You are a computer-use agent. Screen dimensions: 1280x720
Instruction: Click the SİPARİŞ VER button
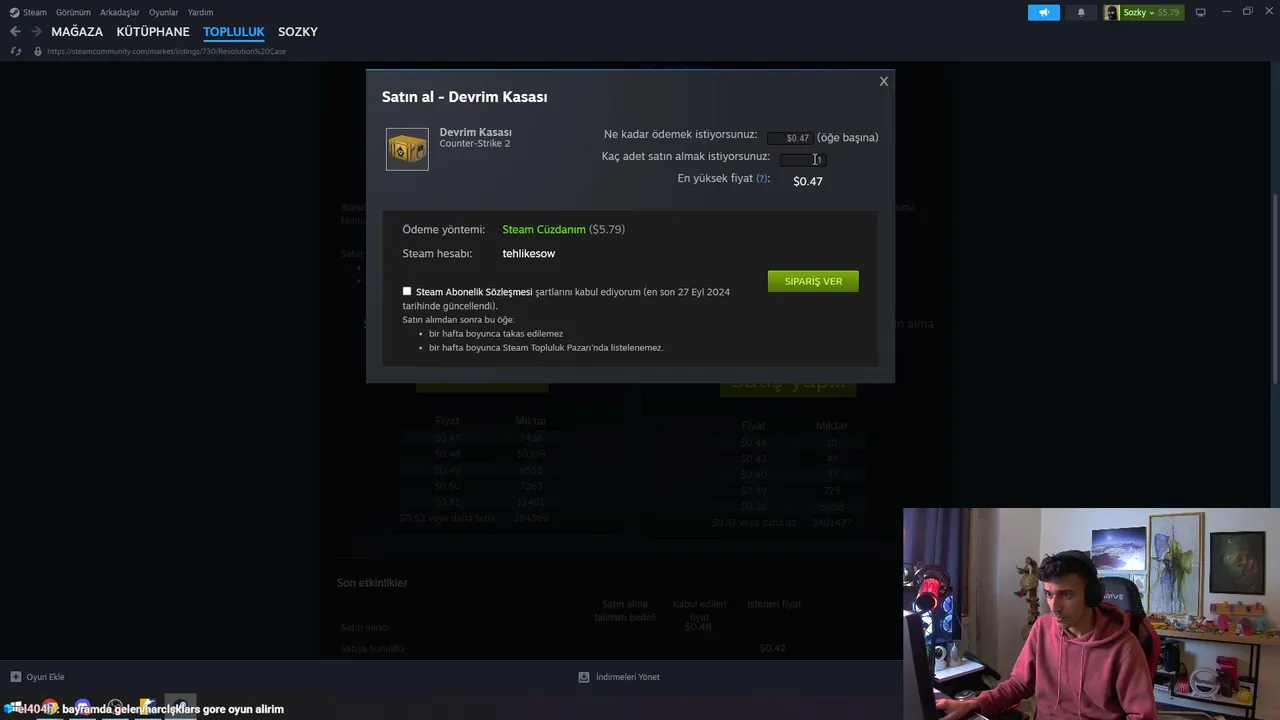(x=813, y=281)
